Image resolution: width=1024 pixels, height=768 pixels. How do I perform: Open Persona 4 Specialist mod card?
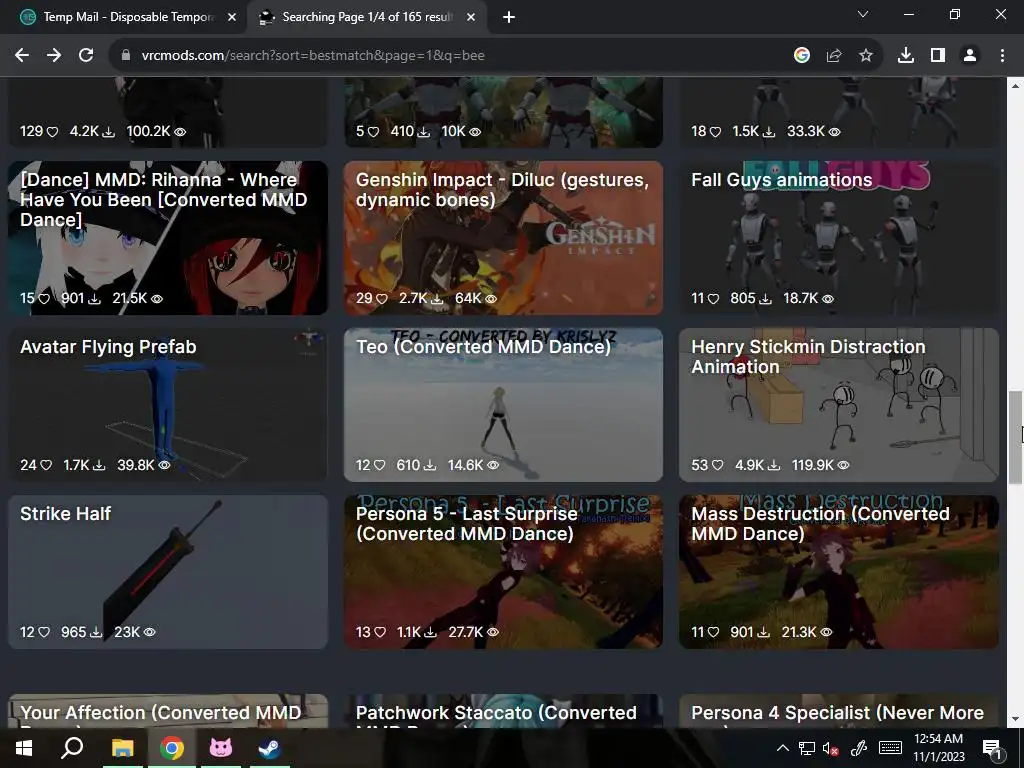pyautogui.click(x=837, y=713)
